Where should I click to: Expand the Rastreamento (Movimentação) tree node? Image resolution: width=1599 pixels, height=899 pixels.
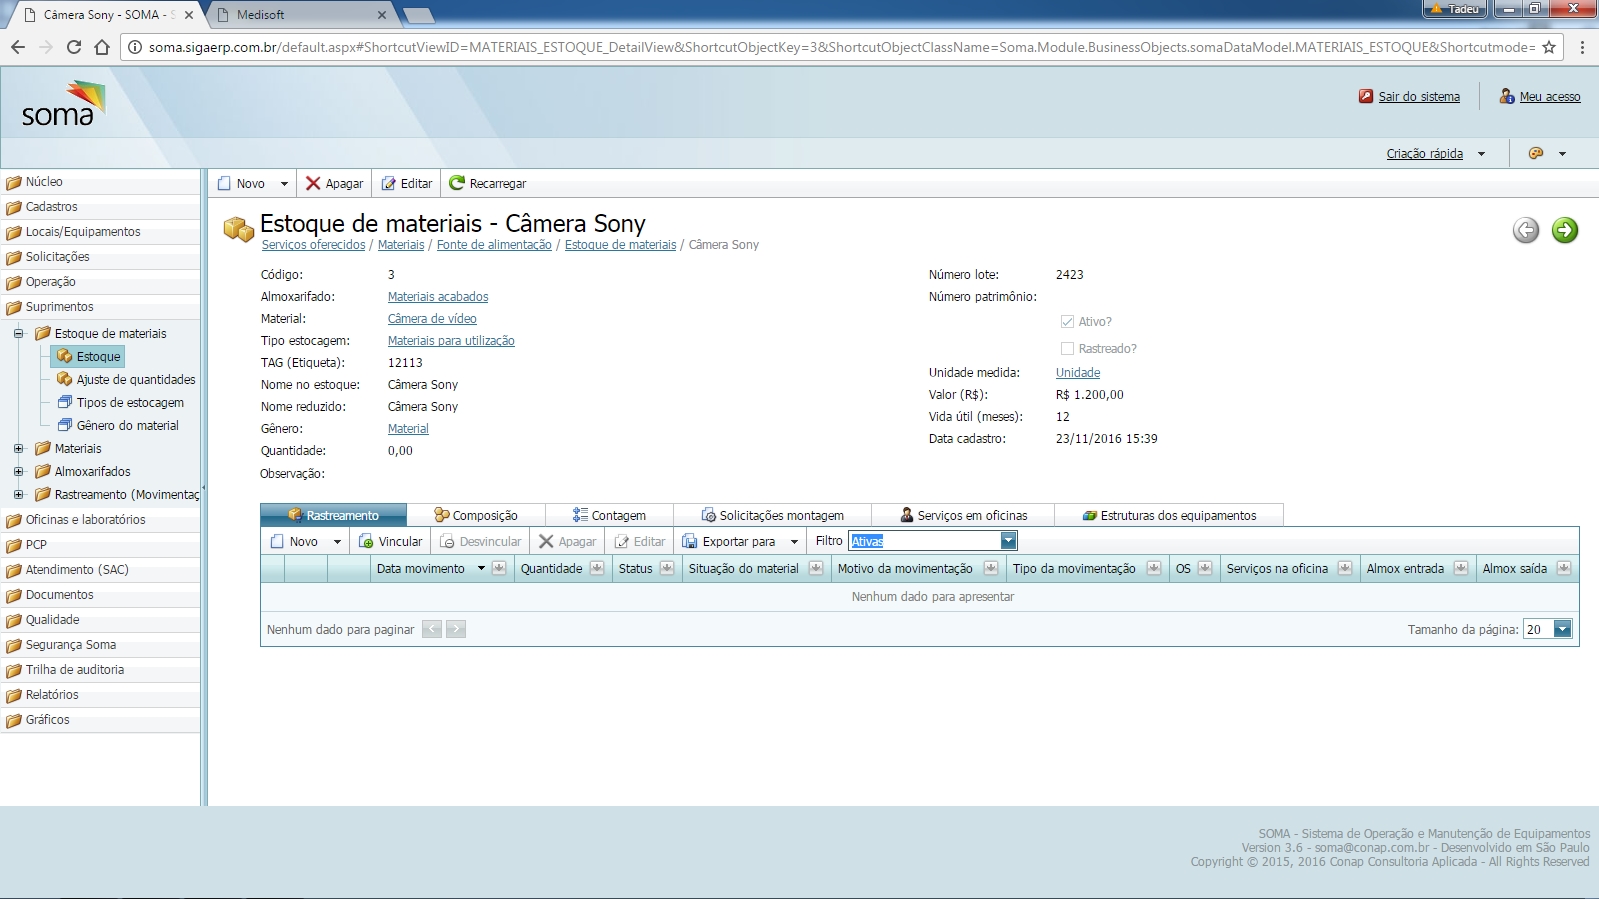click(18, 494)
